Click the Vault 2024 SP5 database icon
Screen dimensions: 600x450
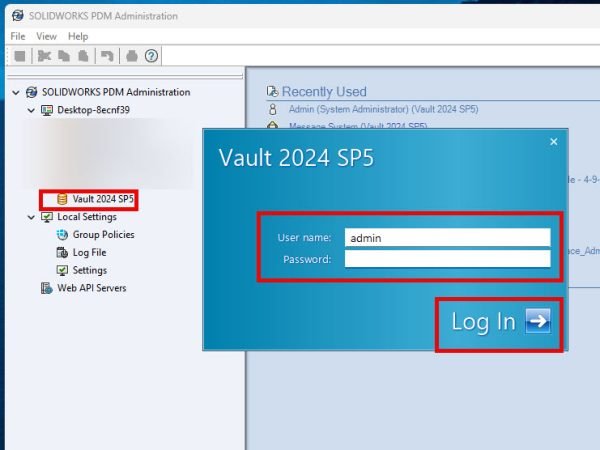pos(62,199)
